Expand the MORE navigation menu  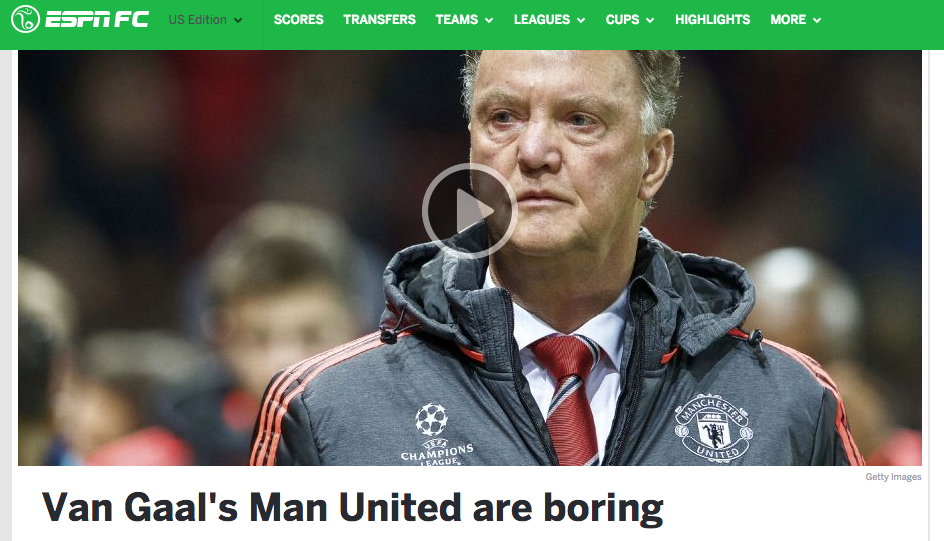point(795,20)
